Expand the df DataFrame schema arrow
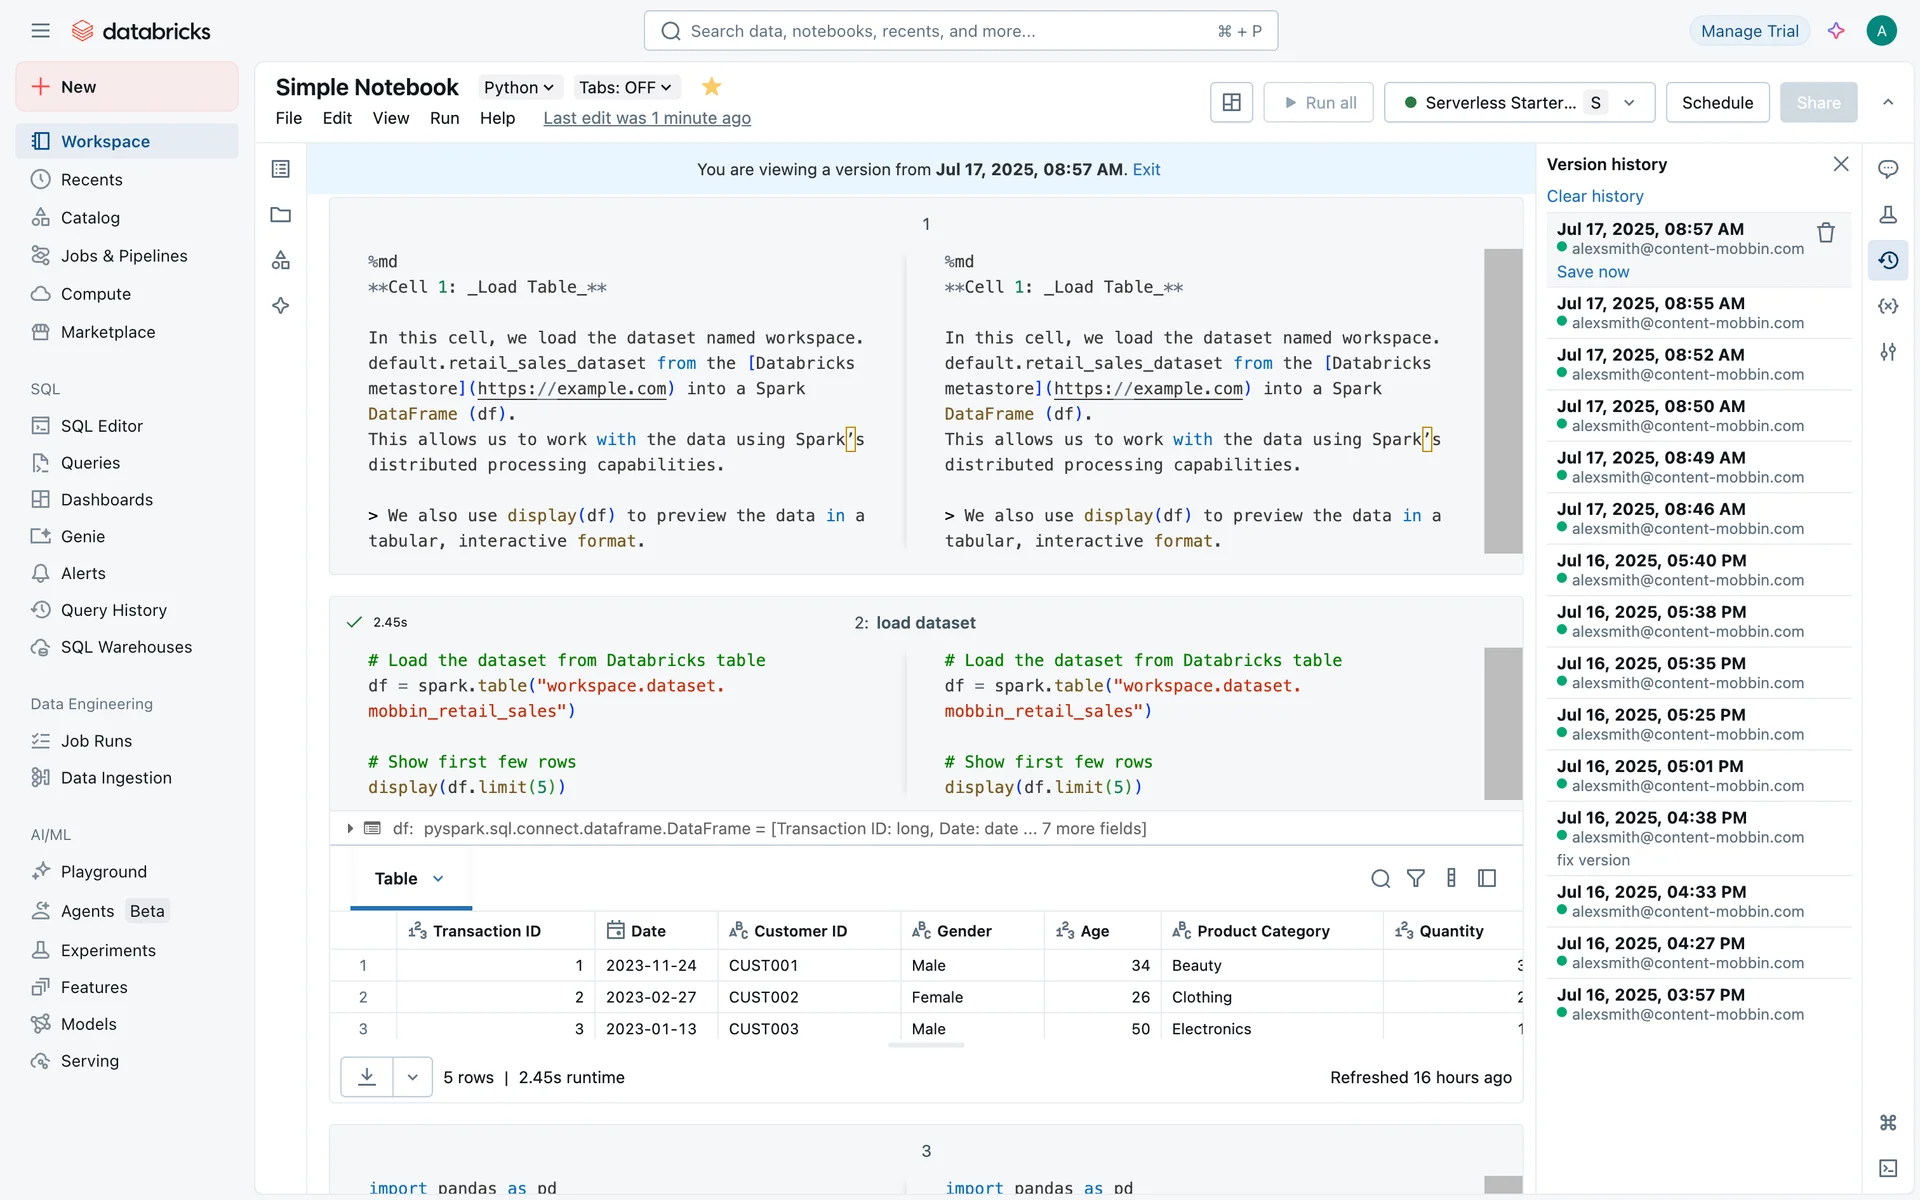This screenshot has height=1200, width=1920. tap(350, 828)
